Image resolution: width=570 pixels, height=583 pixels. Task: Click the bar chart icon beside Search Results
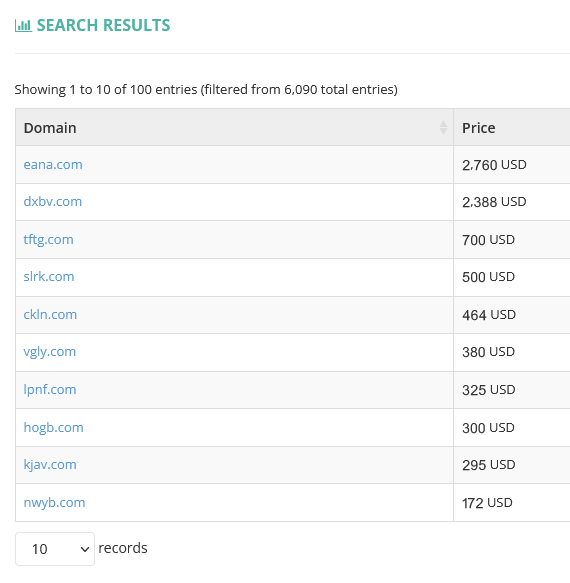[23, 26]
